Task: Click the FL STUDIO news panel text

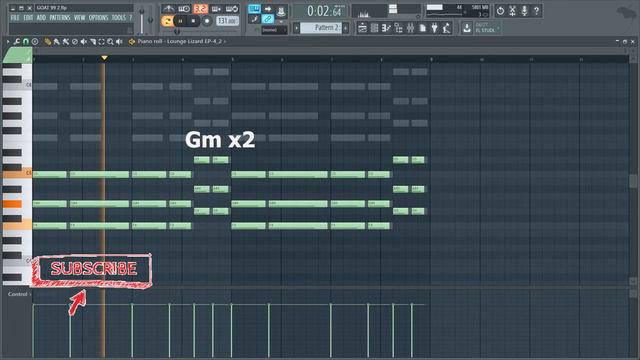Action: coord(485,28)
